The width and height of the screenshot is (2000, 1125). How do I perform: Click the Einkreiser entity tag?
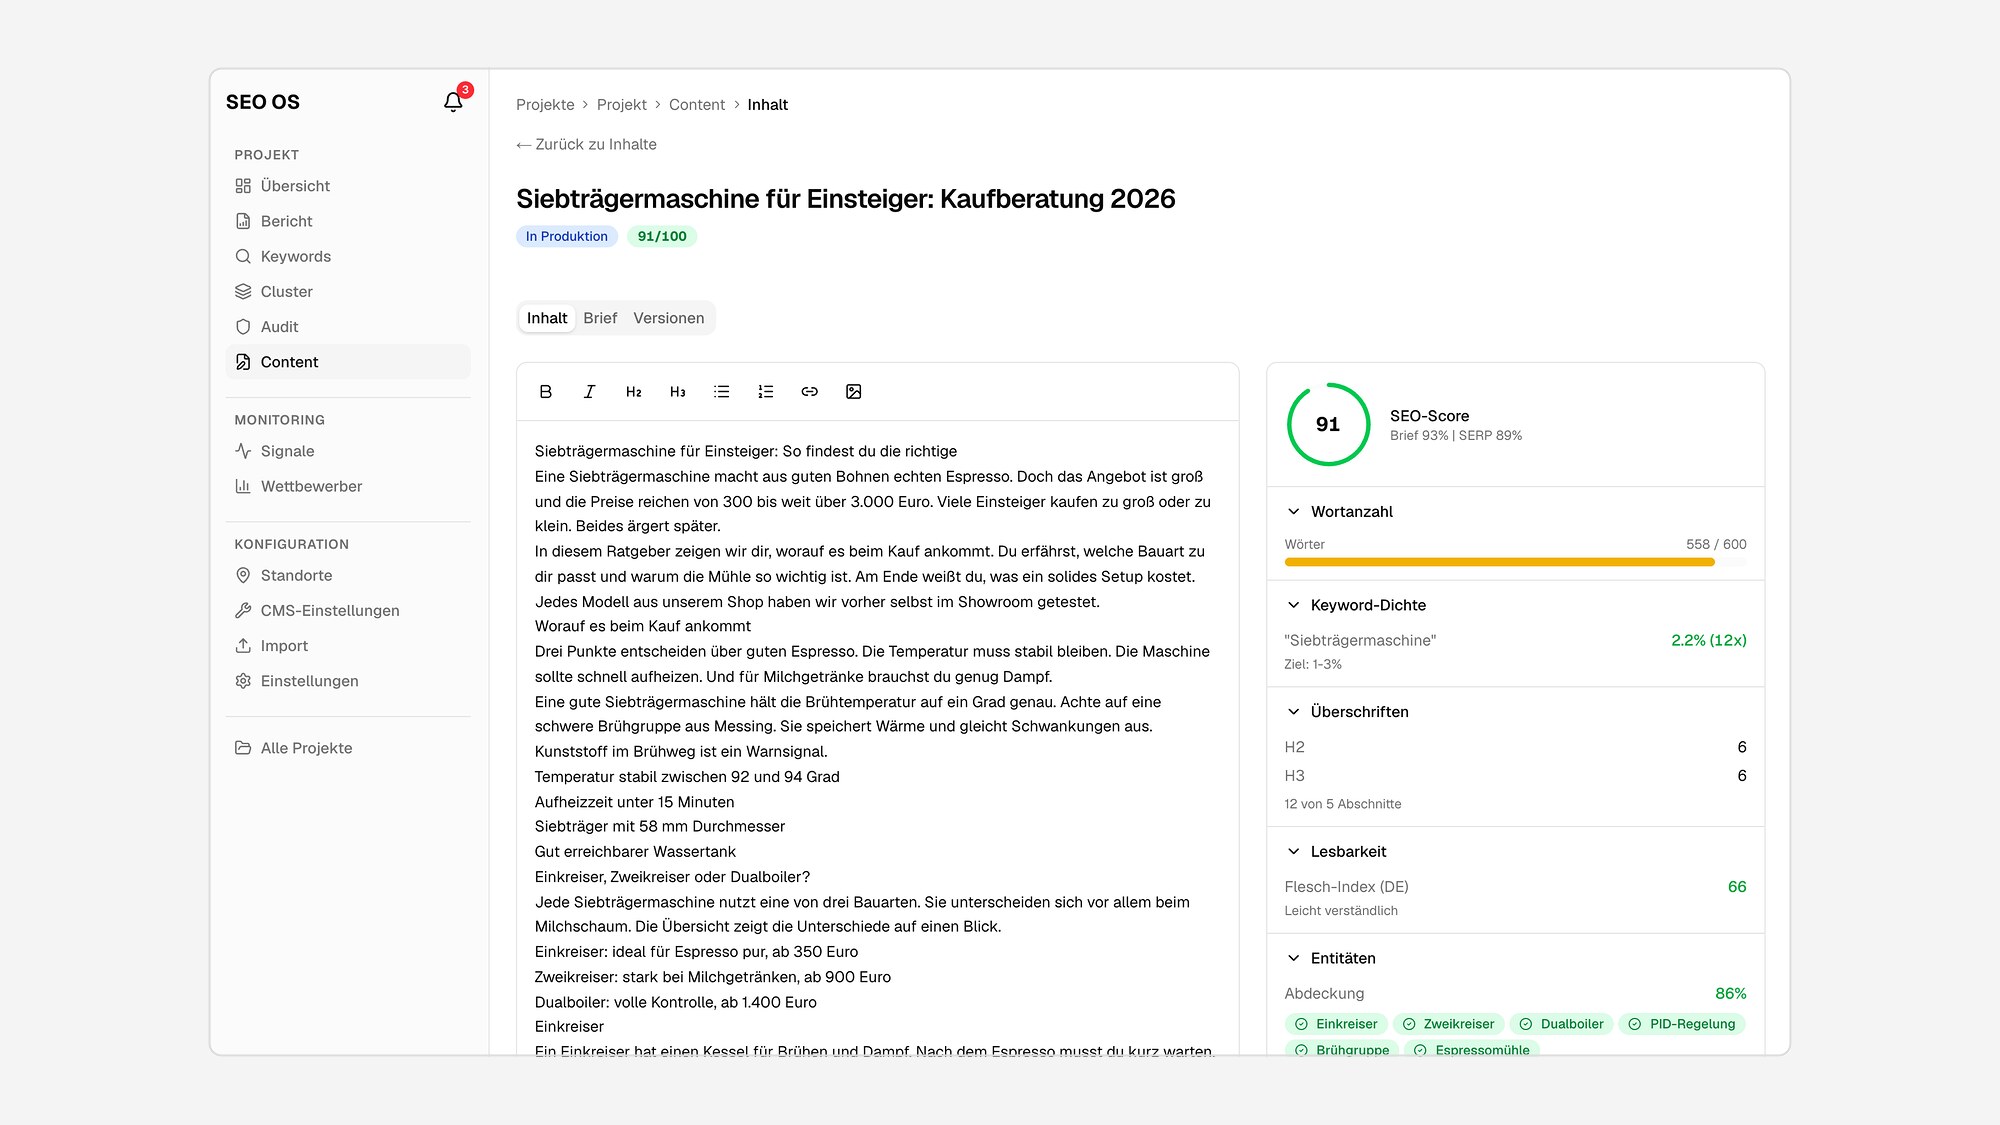tap(1336, 1024)
